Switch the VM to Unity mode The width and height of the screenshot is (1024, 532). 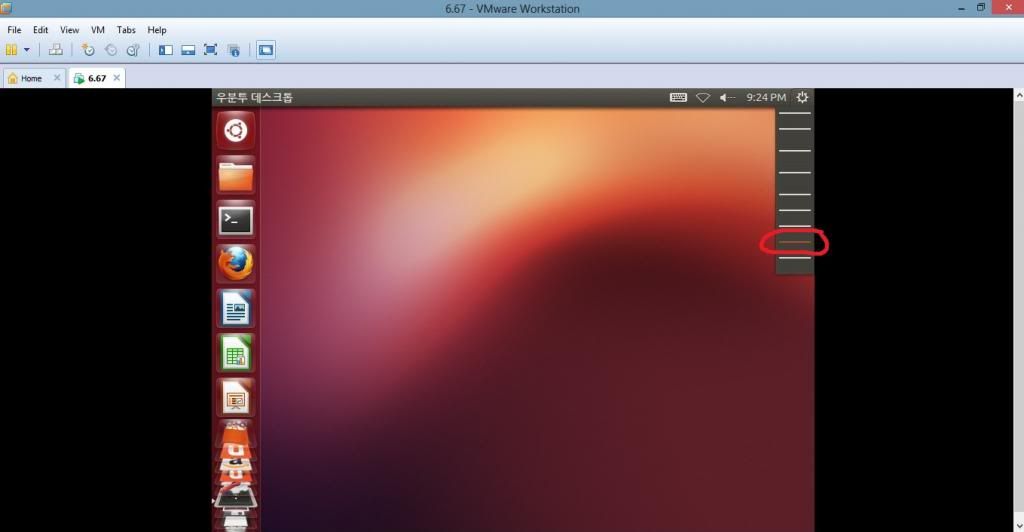(x=234, y=50)
